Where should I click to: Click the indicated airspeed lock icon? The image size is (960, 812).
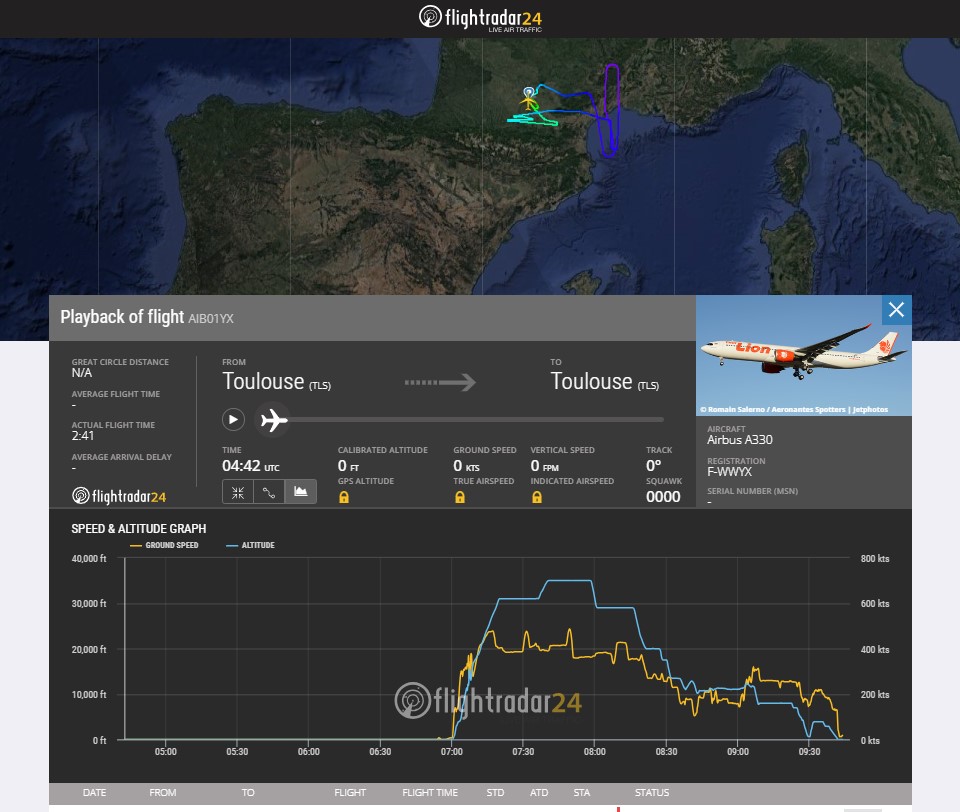[x=537, y=497]
